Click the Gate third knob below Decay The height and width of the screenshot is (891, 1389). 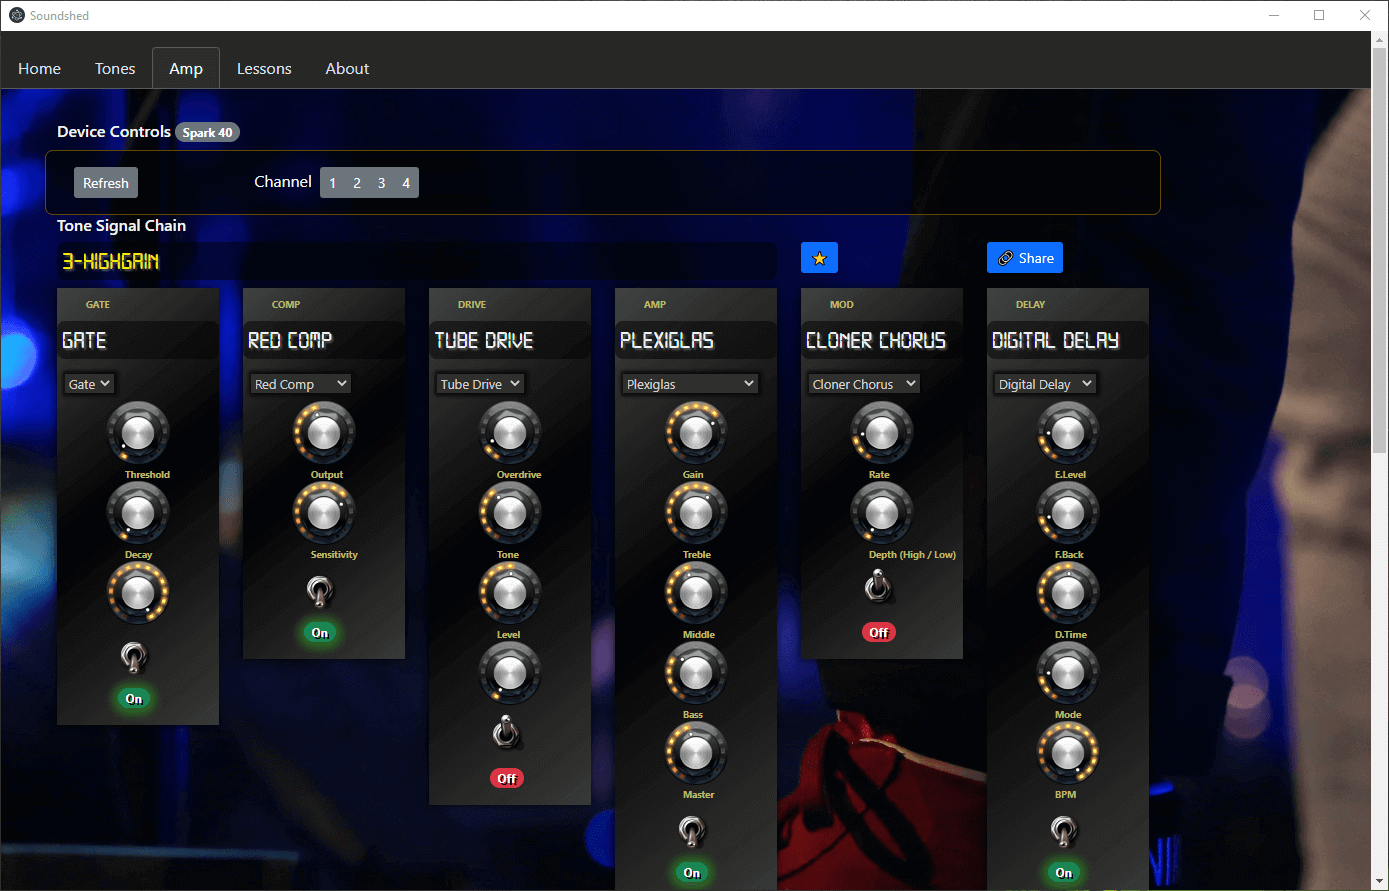[x=138, y=592]
